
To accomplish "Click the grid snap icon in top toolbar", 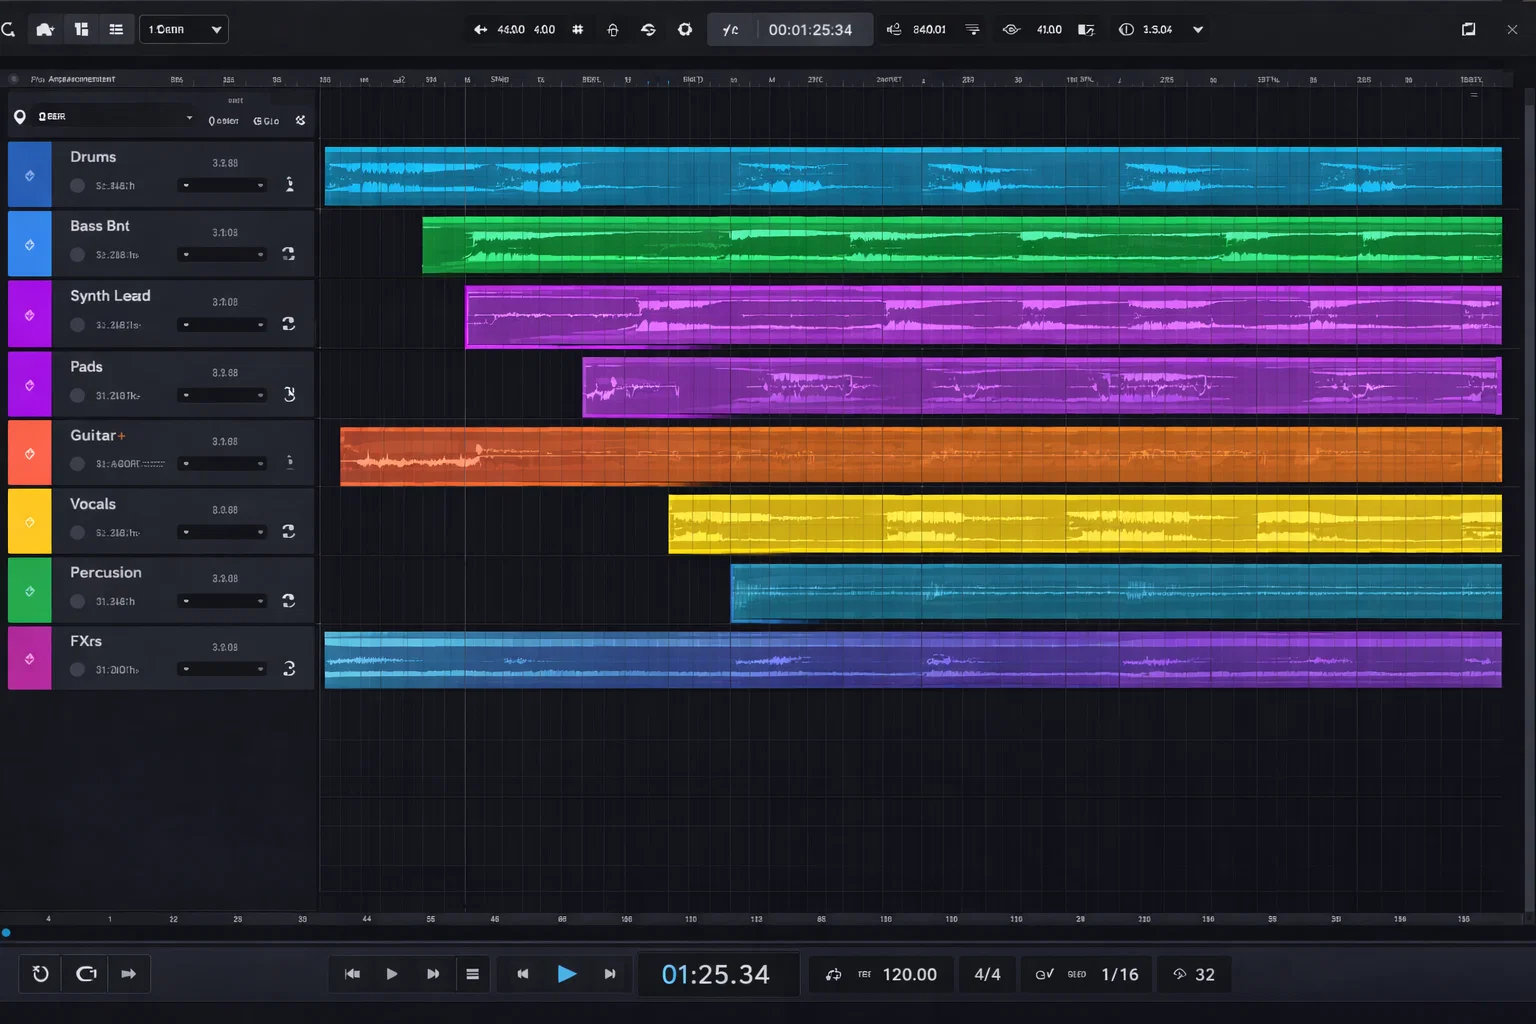I will (x=578, y=30).
